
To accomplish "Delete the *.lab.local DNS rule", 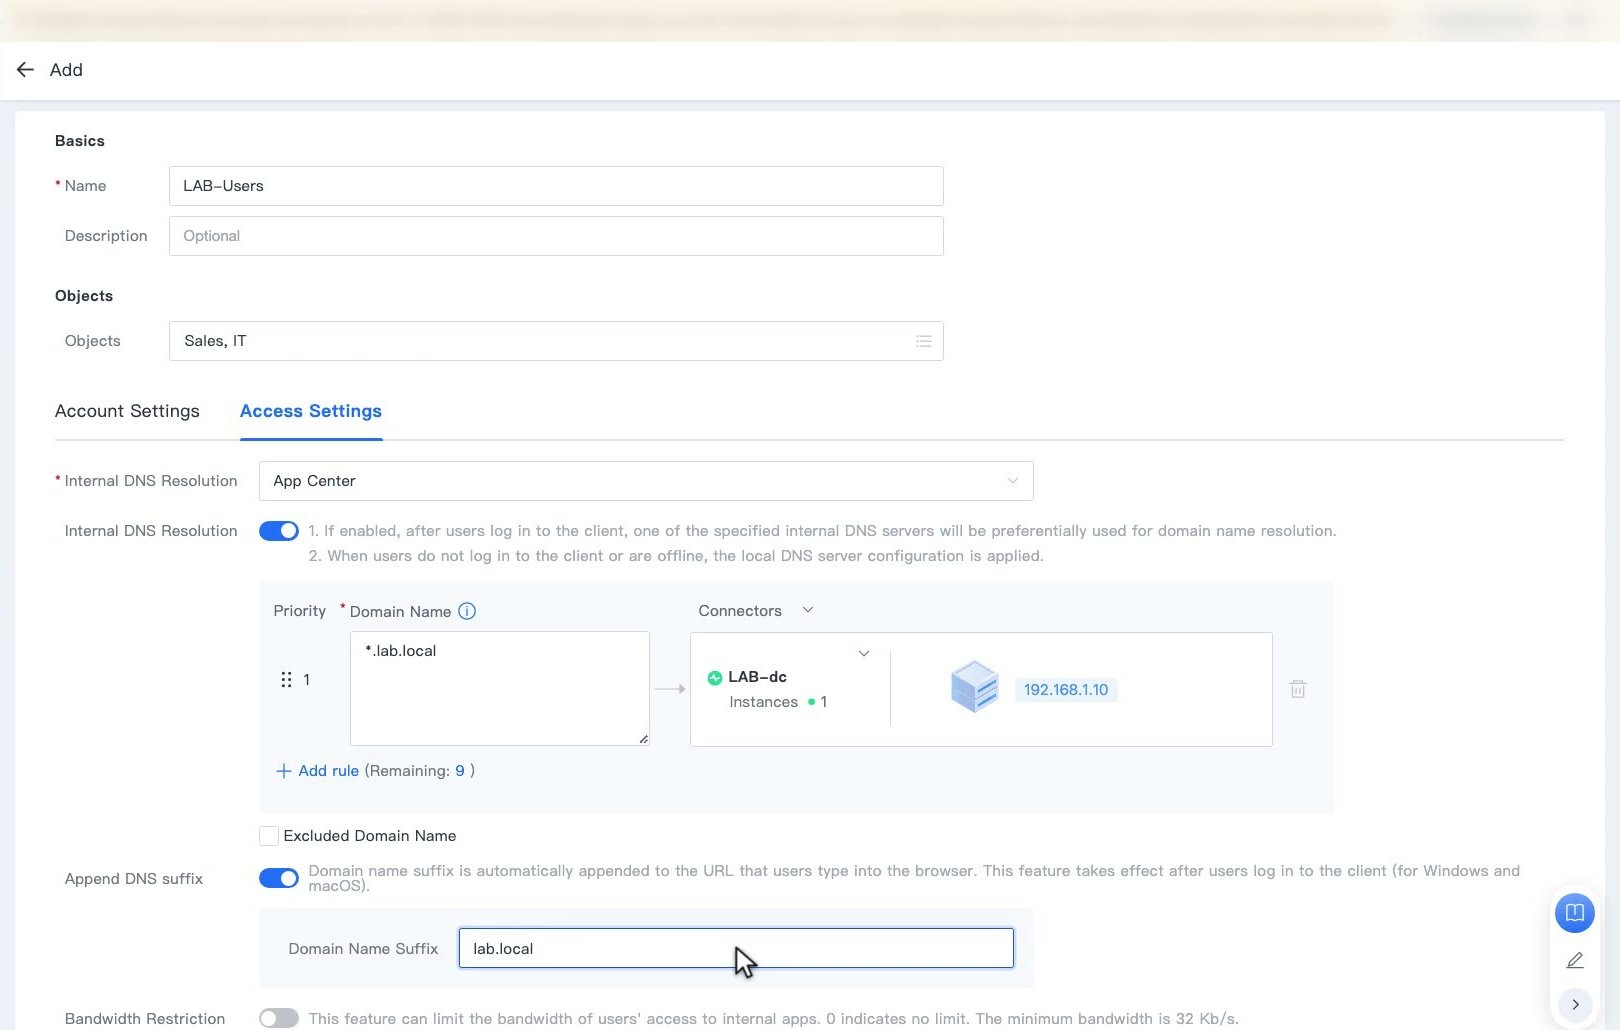I will point(1298,689).
